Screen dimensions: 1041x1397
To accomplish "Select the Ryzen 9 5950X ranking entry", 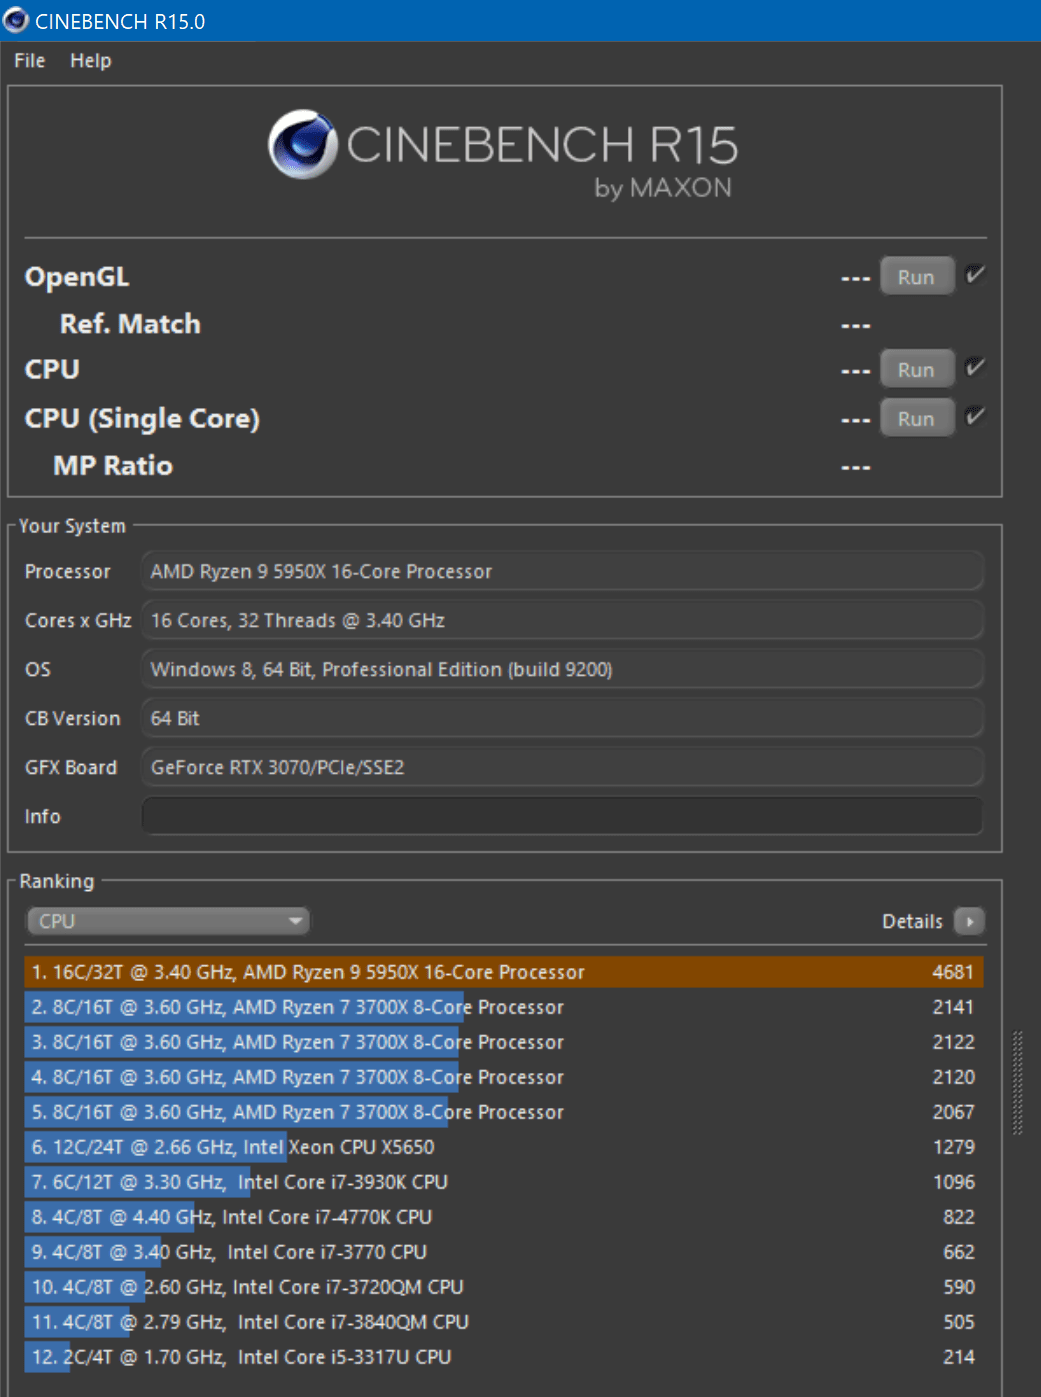I will (503, 972).
